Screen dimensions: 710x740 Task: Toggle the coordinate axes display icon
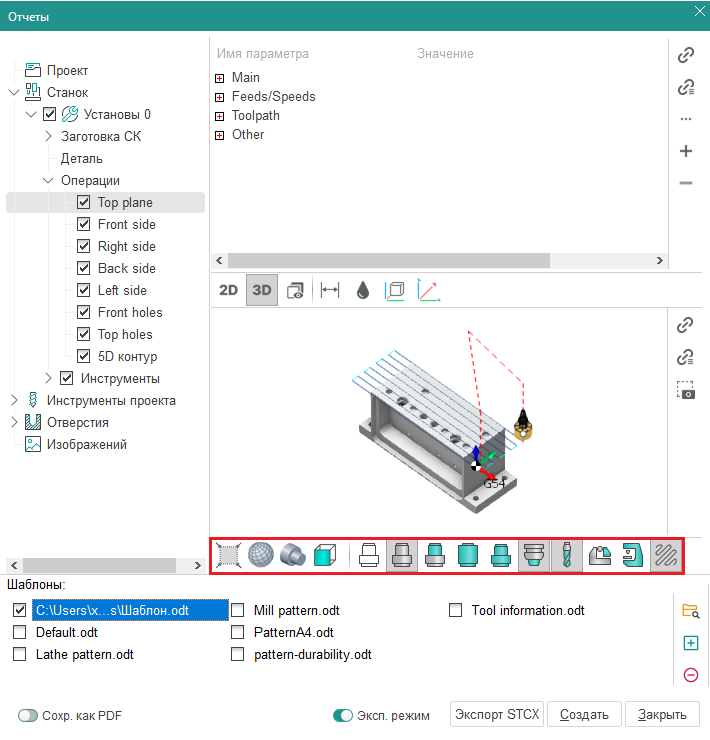pyautogui.click(x=428, y=290)
